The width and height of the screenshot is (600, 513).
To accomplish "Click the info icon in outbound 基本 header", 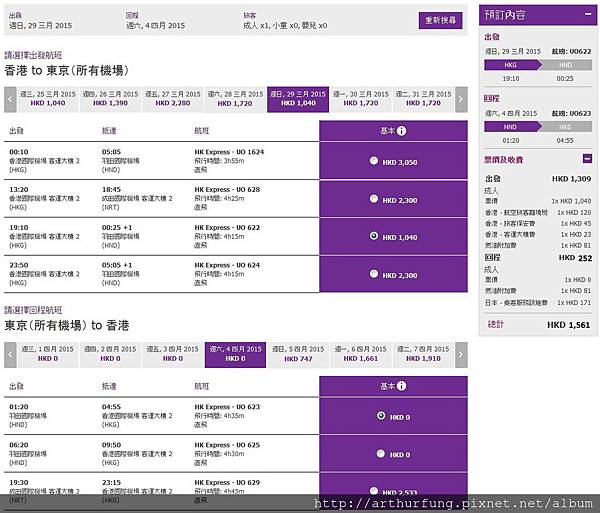I will [401, 131].
